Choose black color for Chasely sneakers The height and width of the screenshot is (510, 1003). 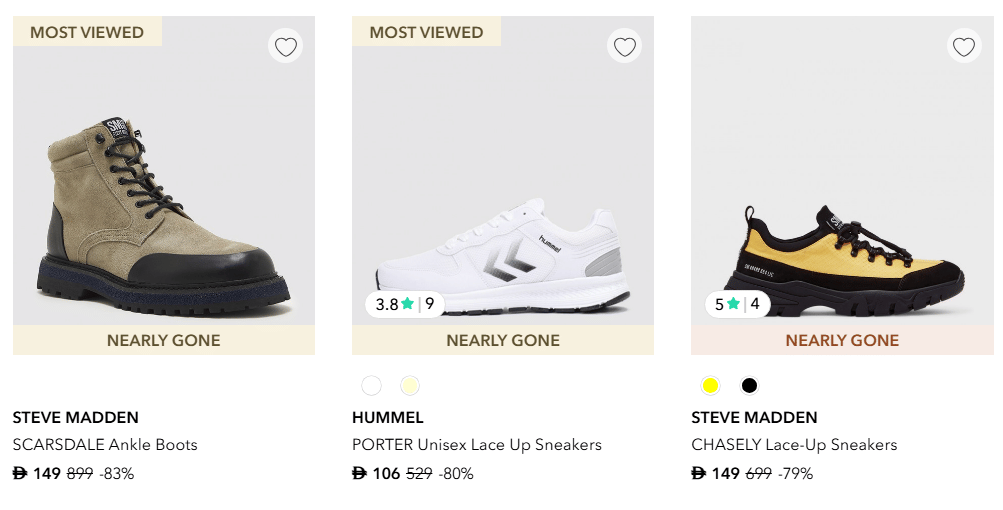749,386
